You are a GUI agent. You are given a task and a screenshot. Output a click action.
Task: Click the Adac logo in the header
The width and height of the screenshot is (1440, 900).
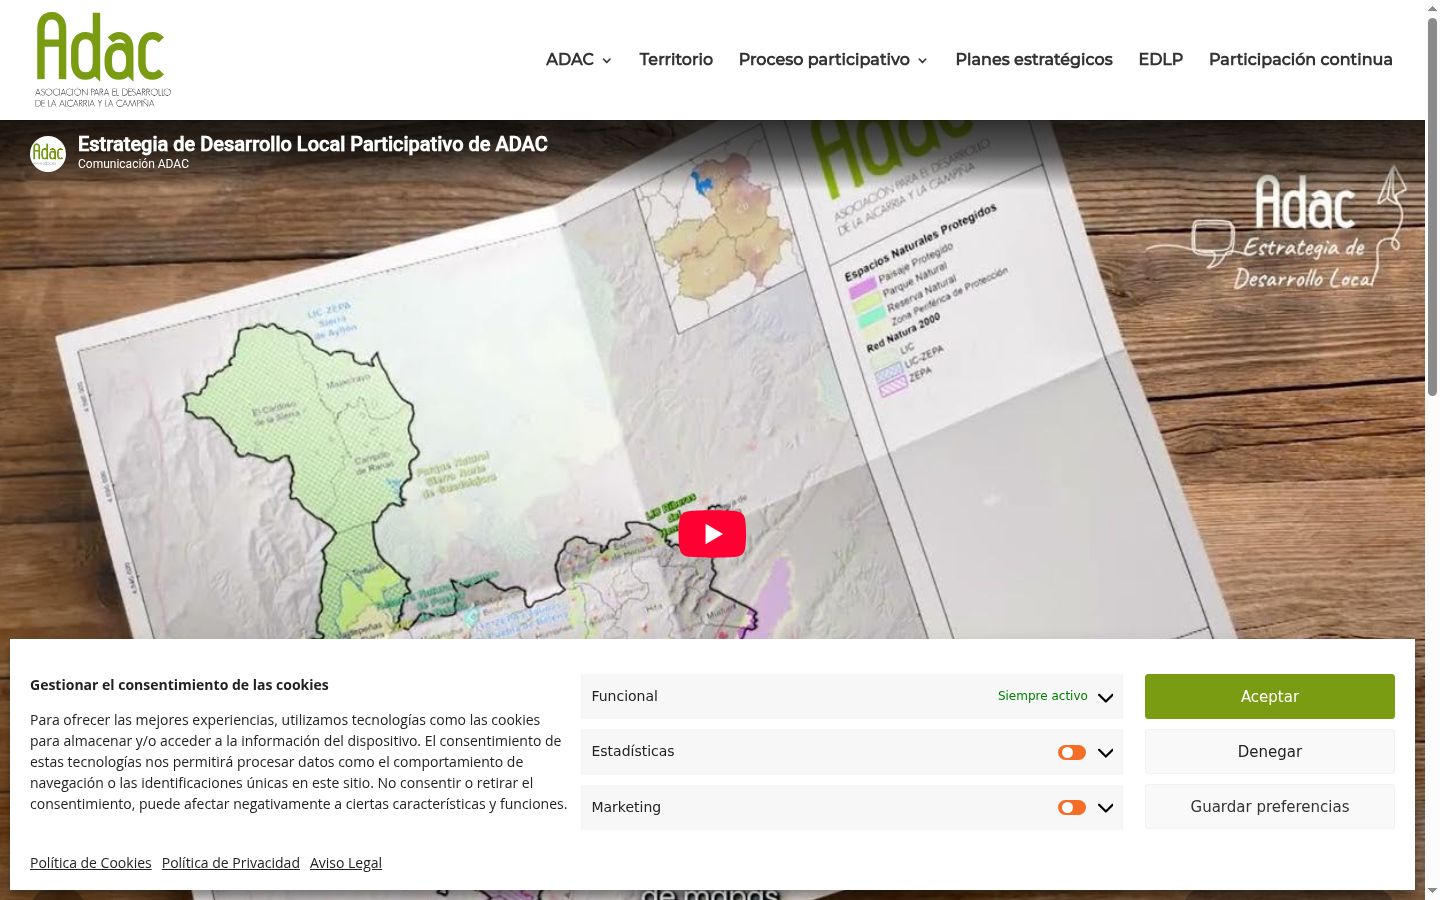(x=103, y=60)
